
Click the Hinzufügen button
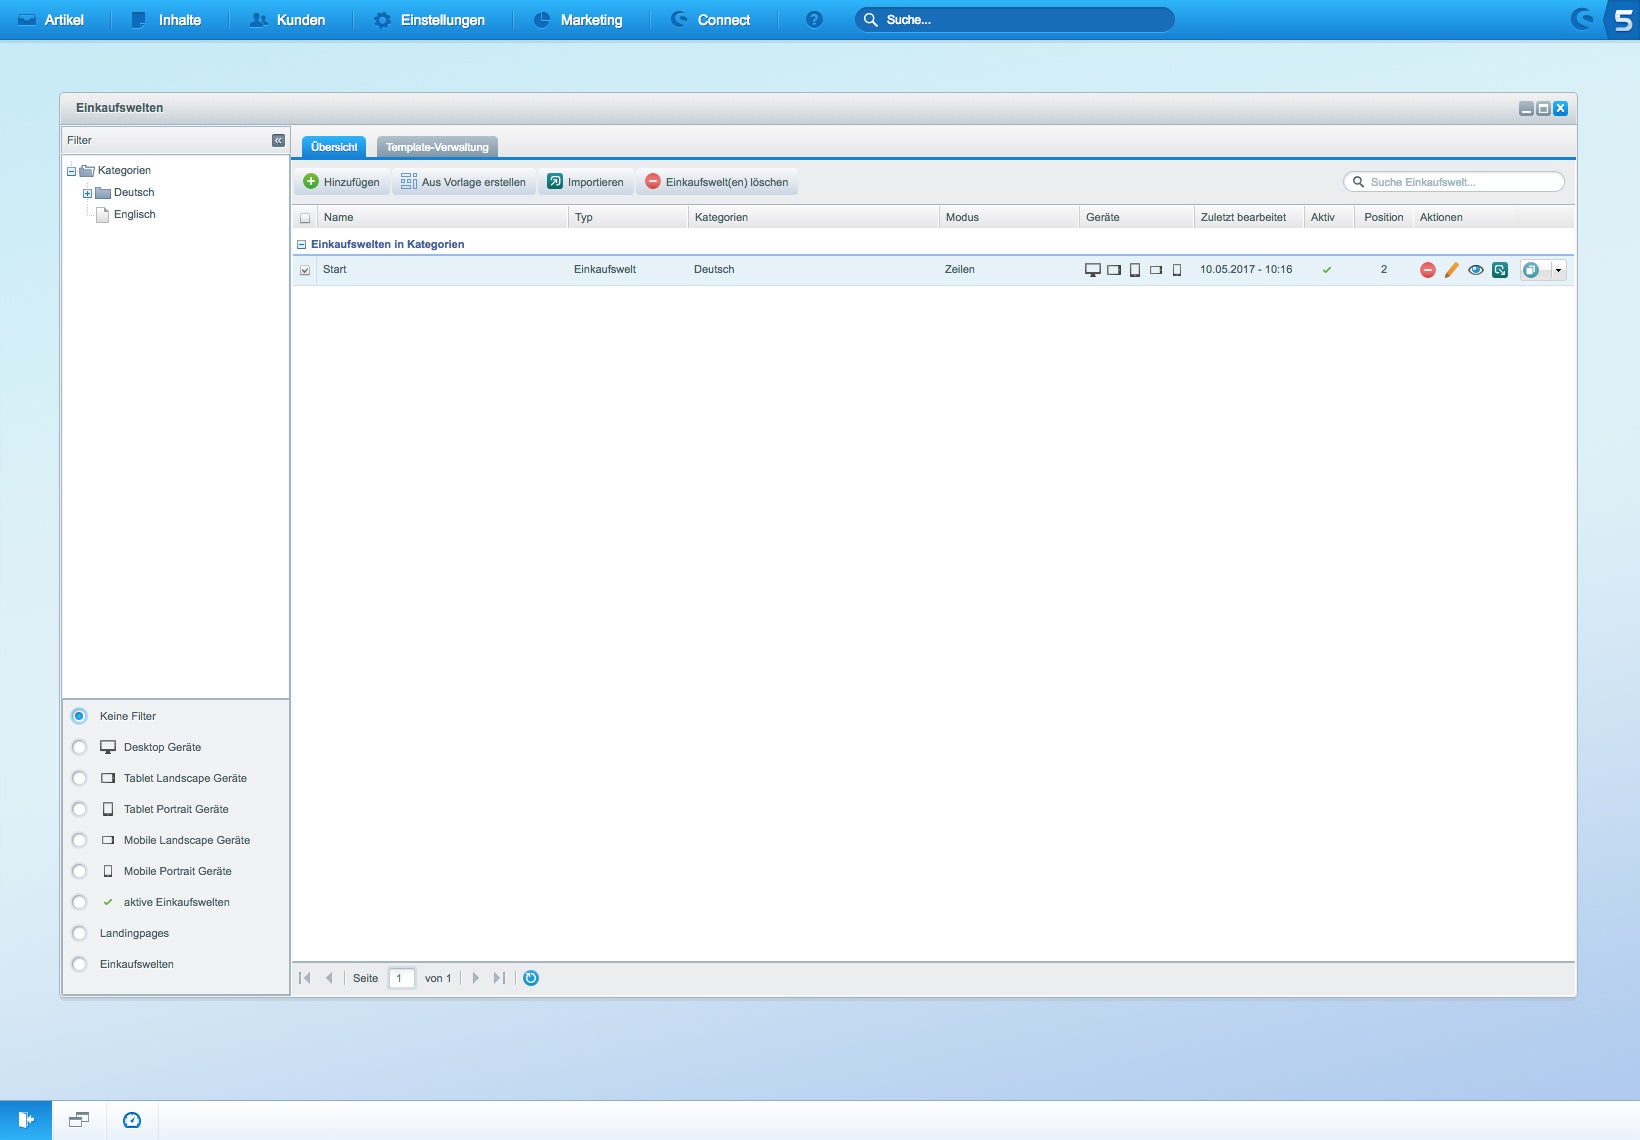point(342,182)
